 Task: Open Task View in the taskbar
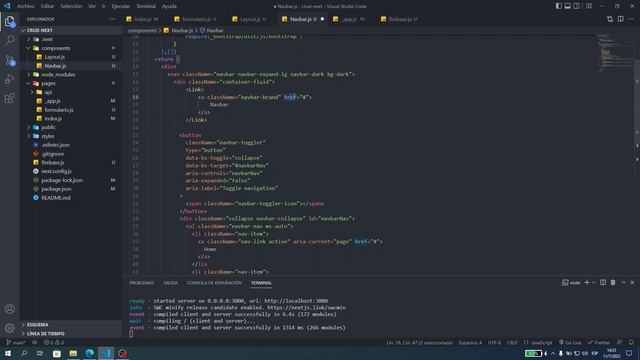point(40,353)
